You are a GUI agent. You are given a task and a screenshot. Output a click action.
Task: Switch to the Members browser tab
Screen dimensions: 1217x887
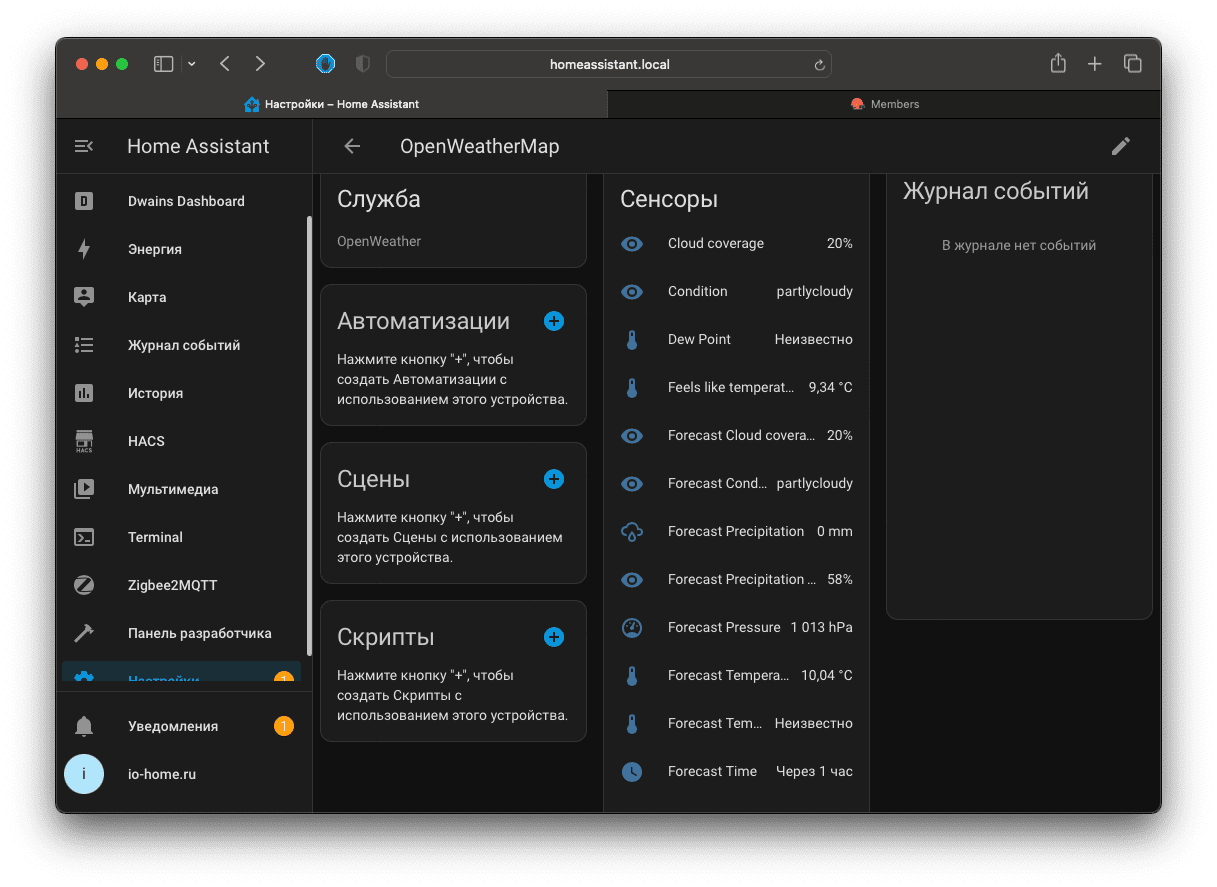884,104
